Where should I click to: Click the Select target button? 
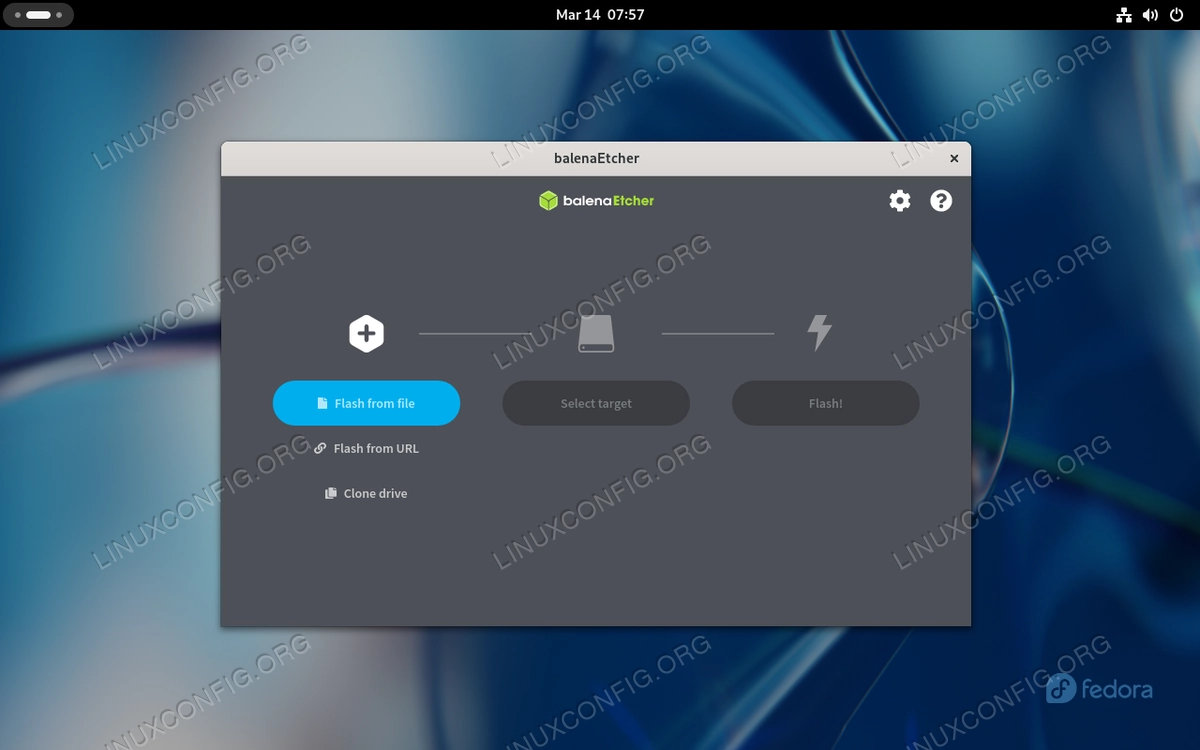[596, 403]
